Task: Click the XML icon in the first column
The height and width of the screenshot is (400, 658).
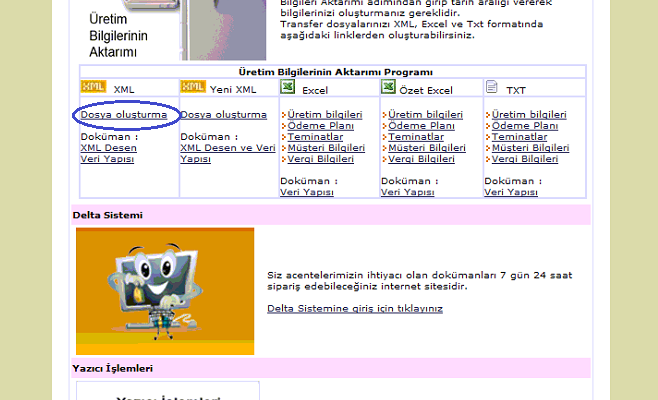Action: coord(92,87)
